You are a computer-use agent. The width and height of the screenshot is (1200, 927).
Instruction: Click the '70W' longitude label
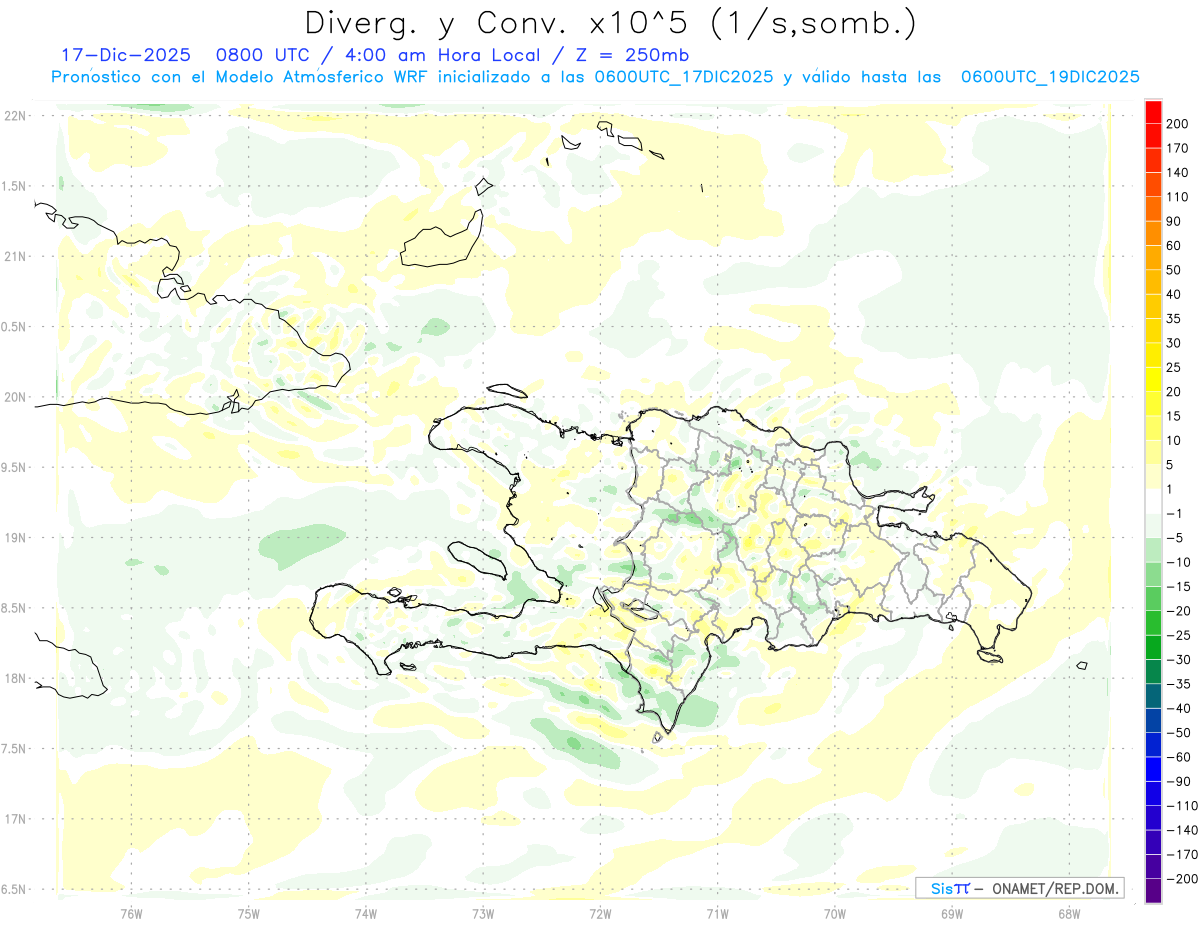click(835, 912)
